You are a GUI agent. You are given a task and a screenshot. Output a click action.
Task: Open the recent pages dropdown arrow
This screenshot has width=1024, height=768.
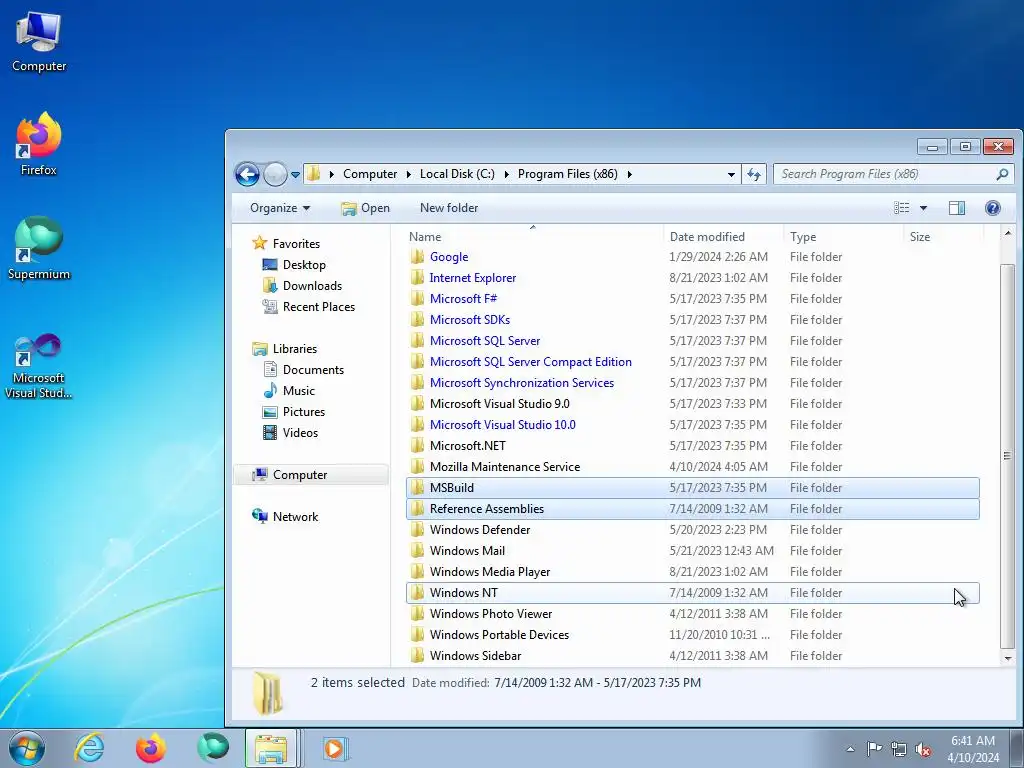(295, 175)
